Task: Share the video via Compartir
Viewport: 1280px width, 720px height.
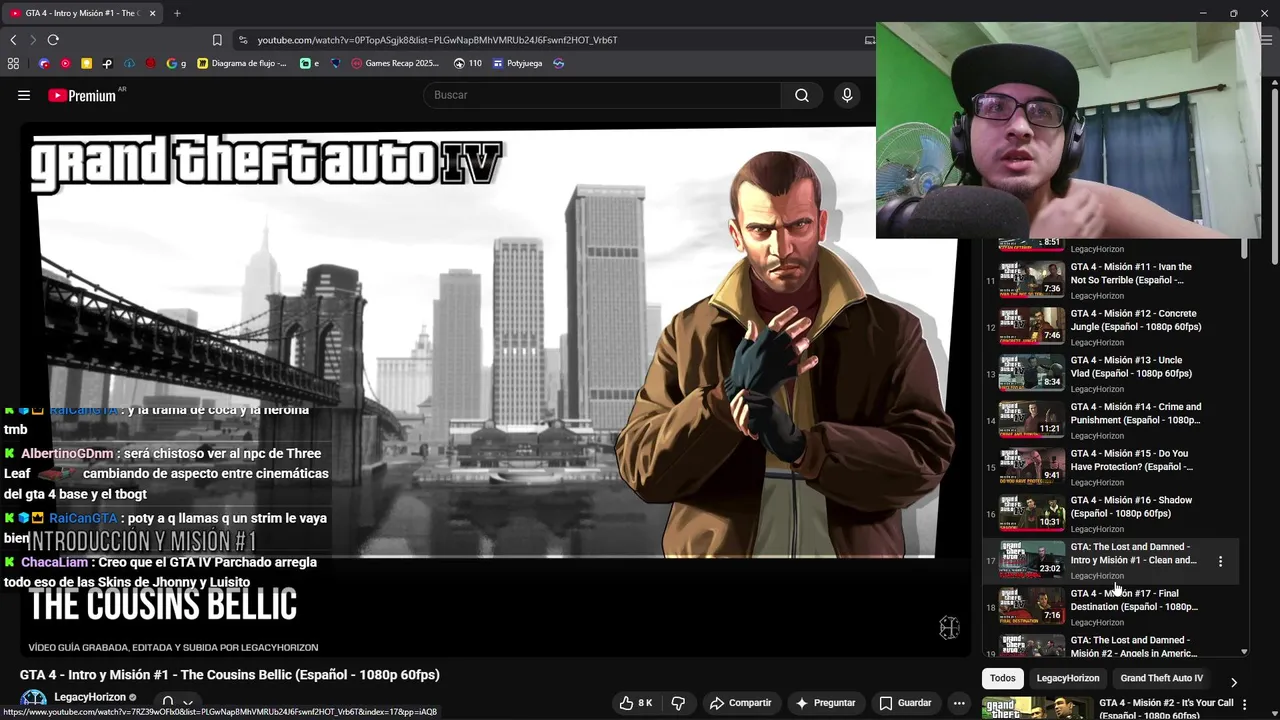Action: [740, 703]
